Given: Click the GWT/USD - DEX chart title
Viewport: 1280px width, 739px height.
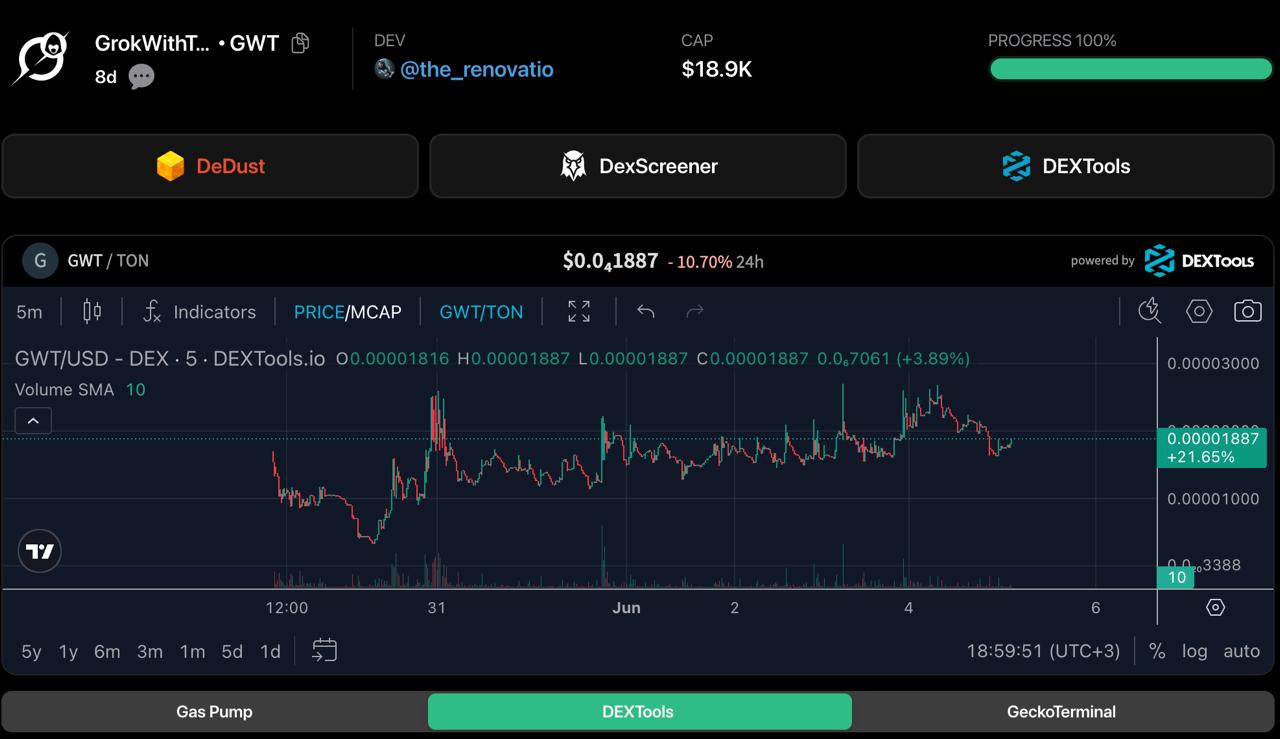Looking at the screenshot, I should coord(170,358).
